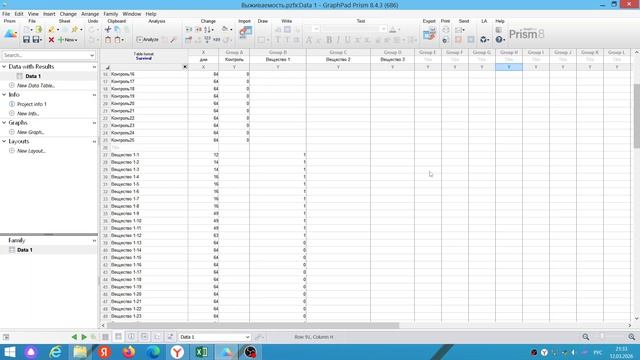
Task: Open the Change menu
Action: click(68, 14)
